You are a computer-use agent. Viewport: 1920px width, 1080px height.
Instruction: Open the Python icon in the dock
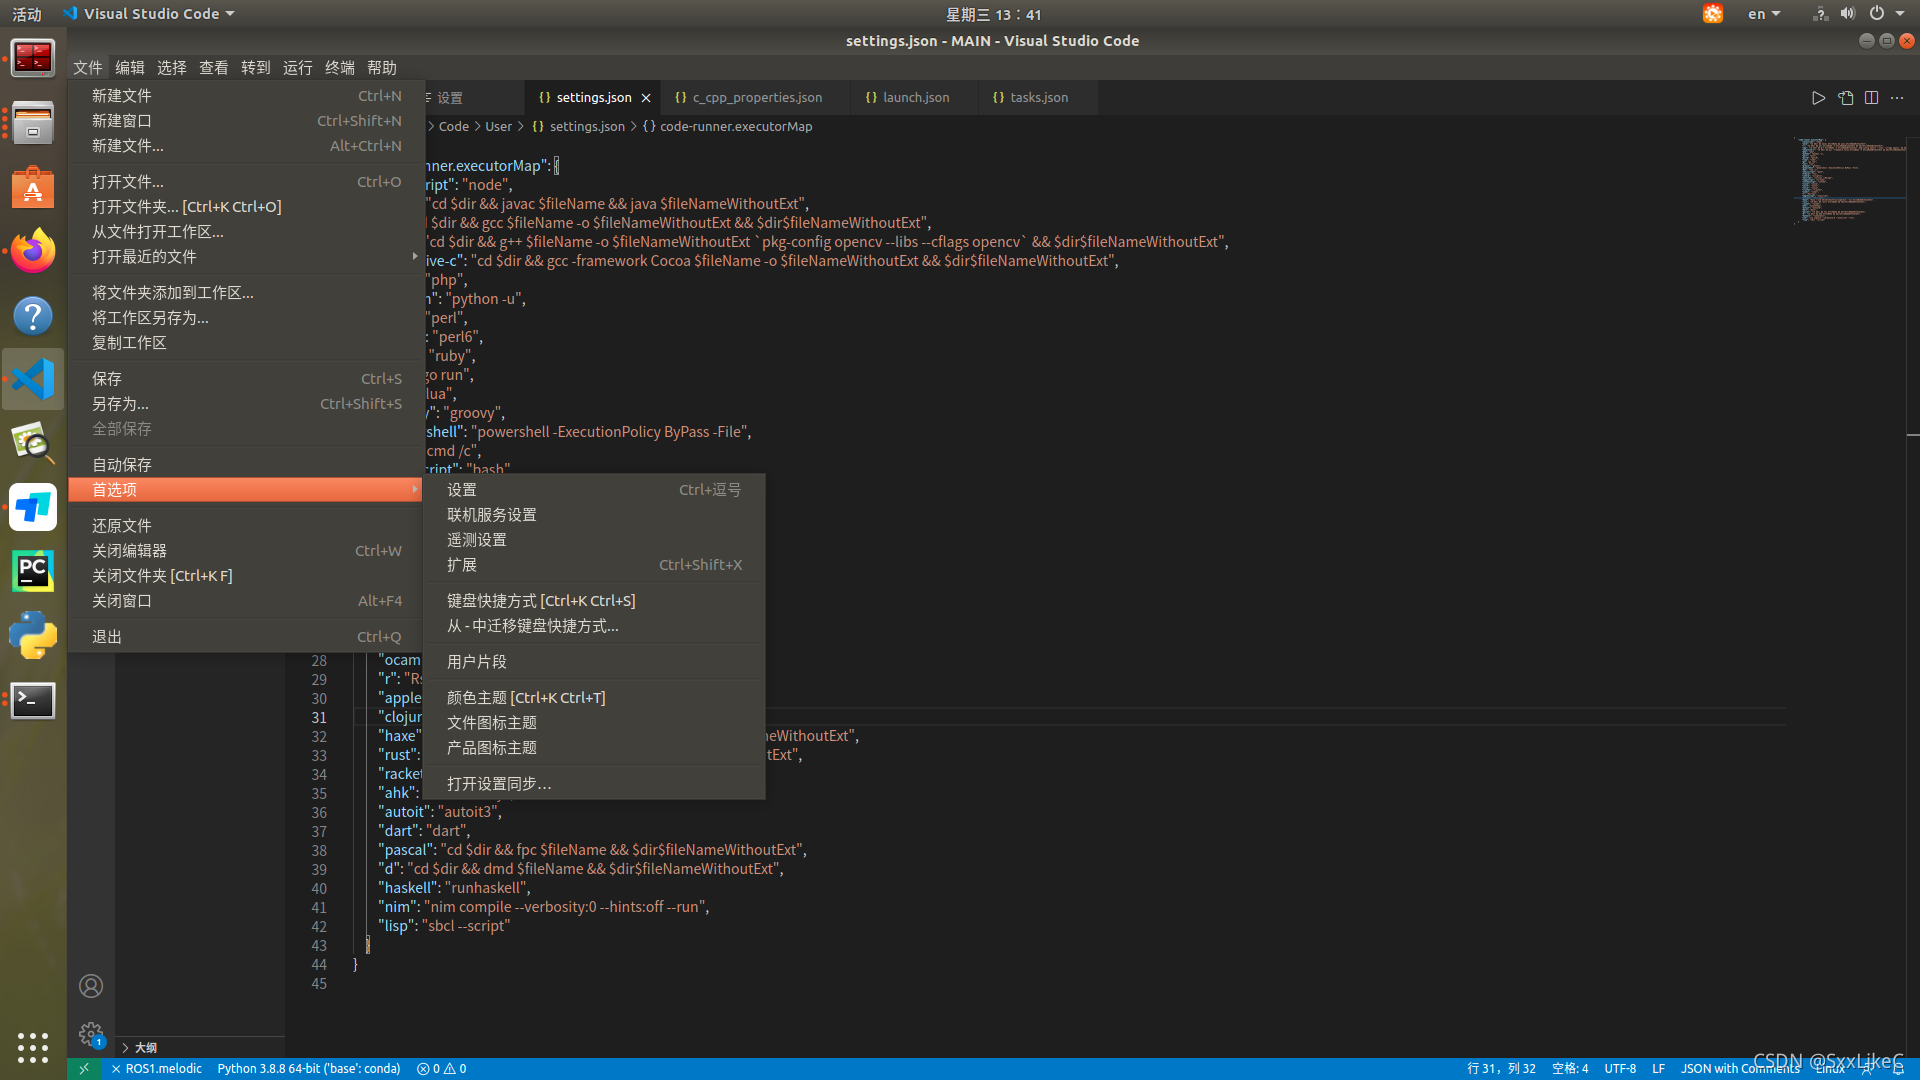pos(33,635)
